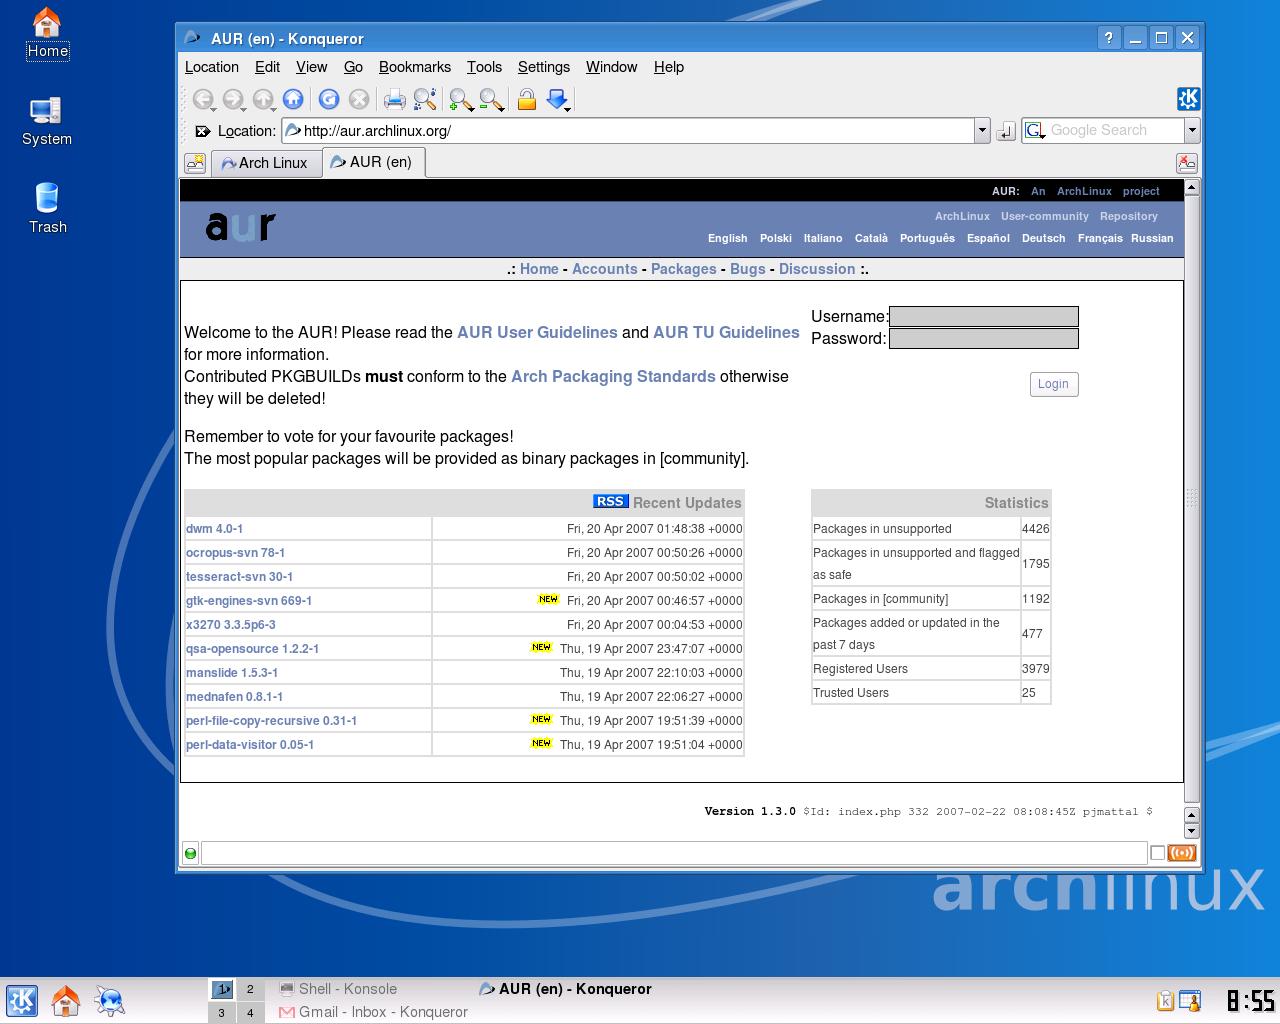Image resolution: width=1280 pixels, height=1024 pixels.
Task: Click the Back arrow in Konqueror toolbar
Action: (x=203, y=99)
